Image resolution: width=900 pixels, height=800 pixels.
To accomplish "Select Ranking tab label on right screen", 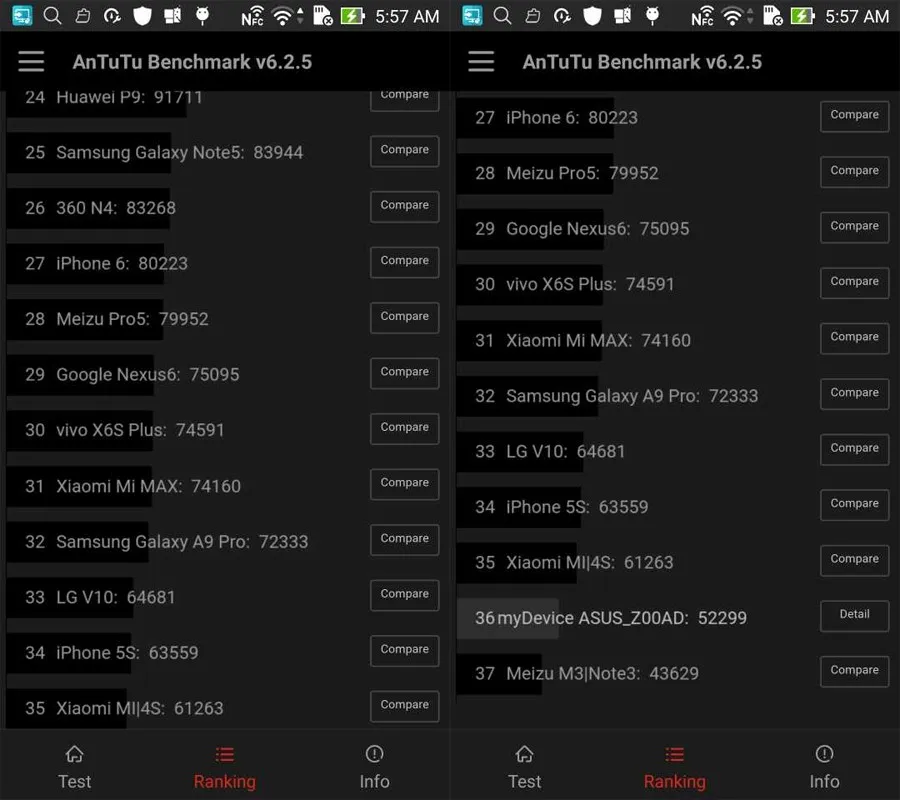I will (x=674, y=782).
